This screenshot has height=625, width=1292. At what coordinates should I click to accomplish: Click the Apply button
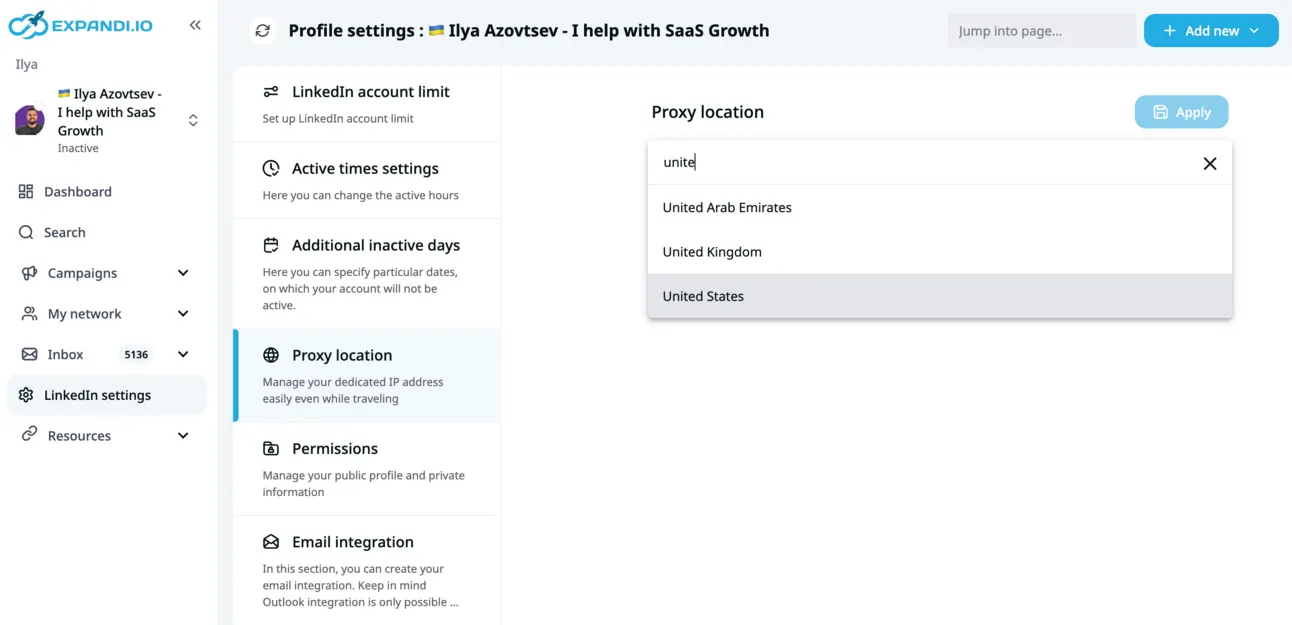[1181, 112]
